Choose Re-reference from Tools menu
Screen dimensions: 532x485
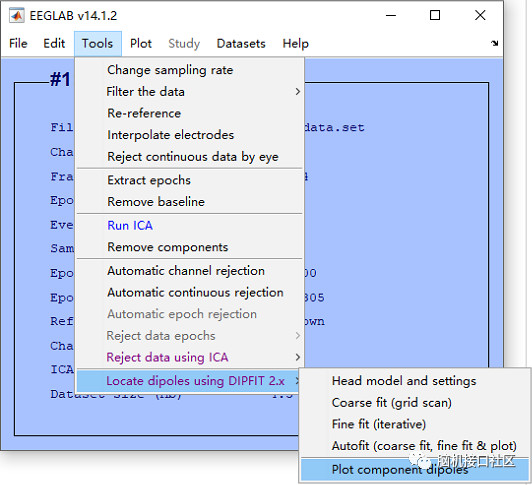click(x=190, y=113)
